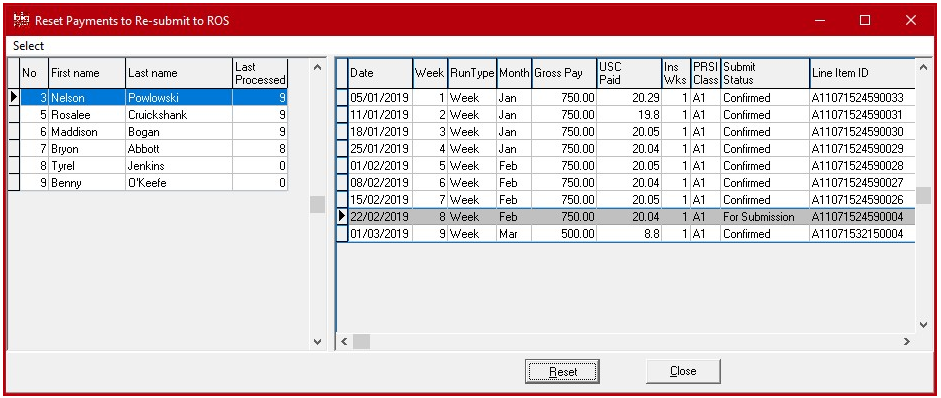
Task: Click the No column header
Action: click(x=35, y=73)
